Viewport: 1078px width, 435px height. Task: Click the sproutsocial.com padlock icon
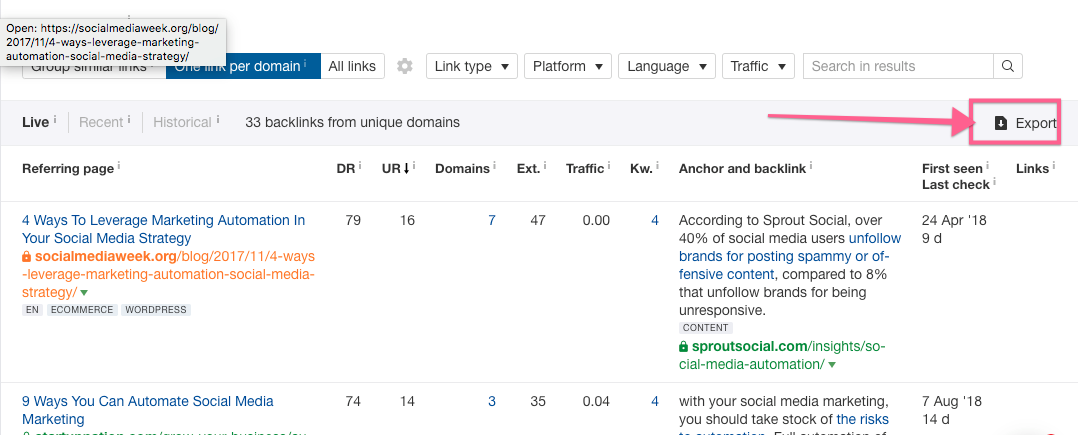(684, 347)
